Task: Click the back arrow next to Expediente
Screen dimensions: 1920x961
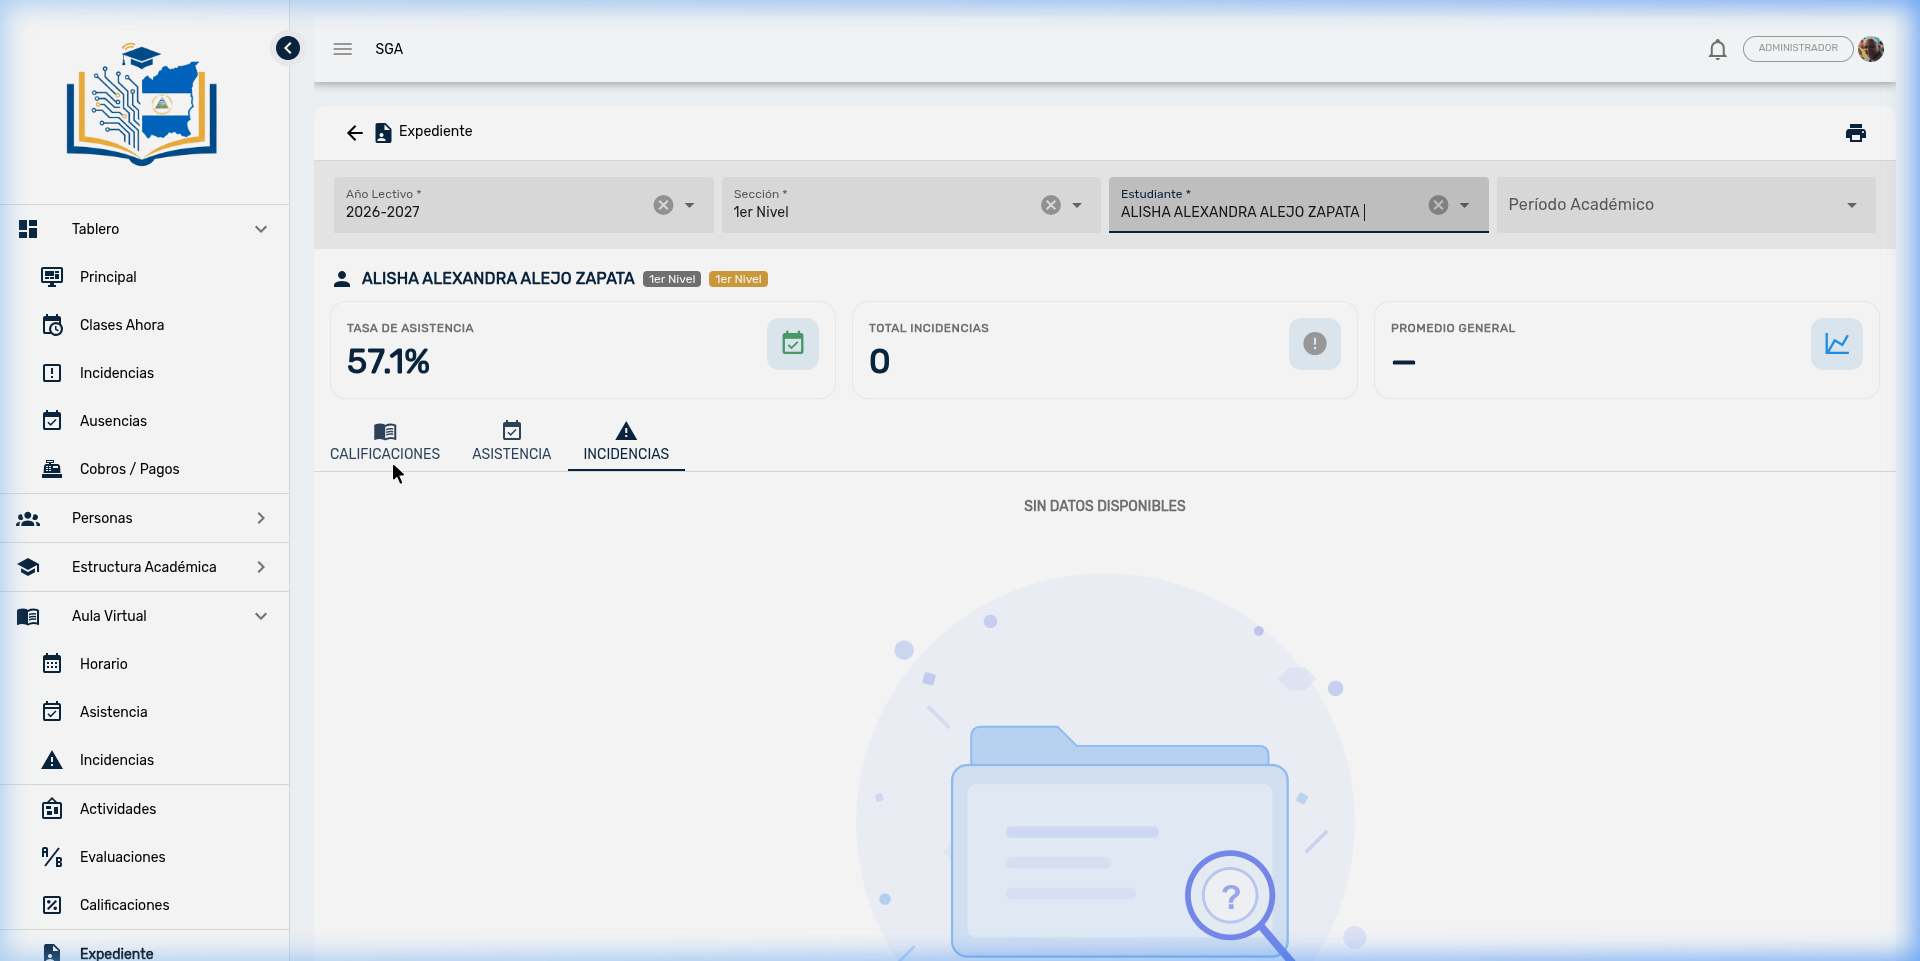Action: pyautogui.click(x=354, y=133)
